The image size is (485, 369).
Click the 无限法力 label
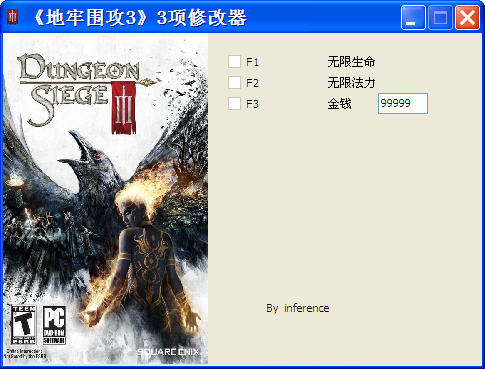pyautogui.click(x=351, y=82)
